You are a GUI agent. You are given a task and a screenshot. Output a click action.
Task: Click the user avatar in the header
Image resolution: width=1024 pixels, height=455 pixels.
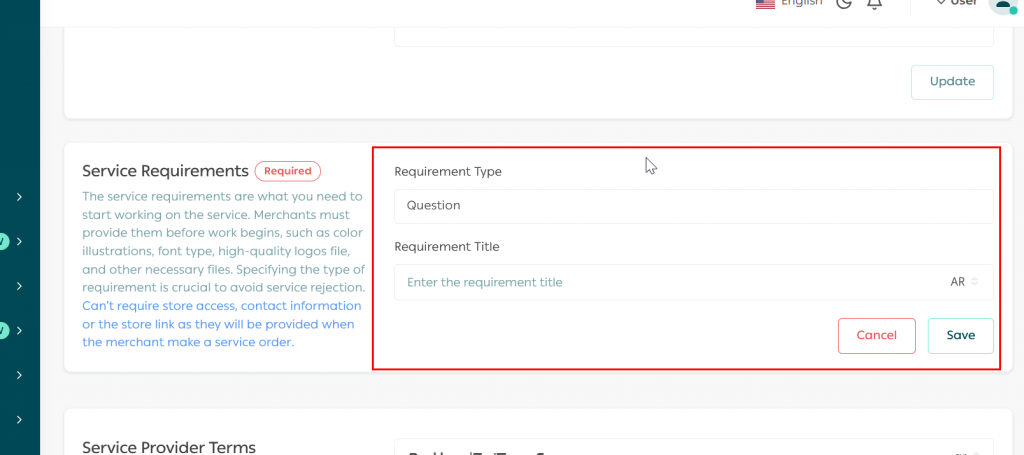click(x=1002, y=4)
